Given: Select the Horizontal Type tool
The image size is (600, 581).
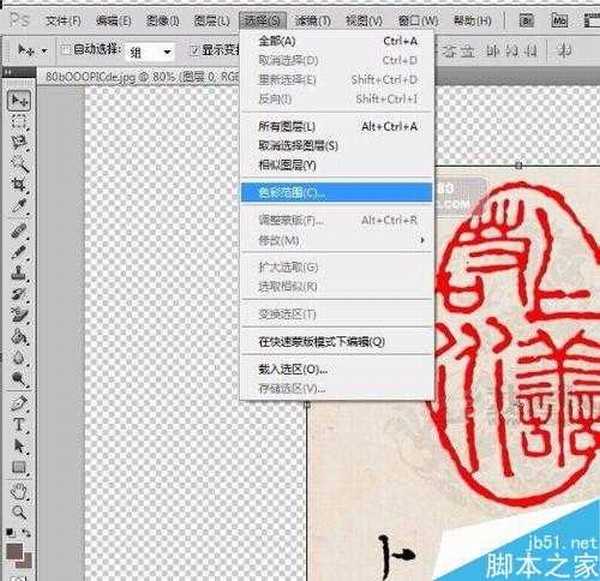Looking at the screenshot, I should pos(18,425).
